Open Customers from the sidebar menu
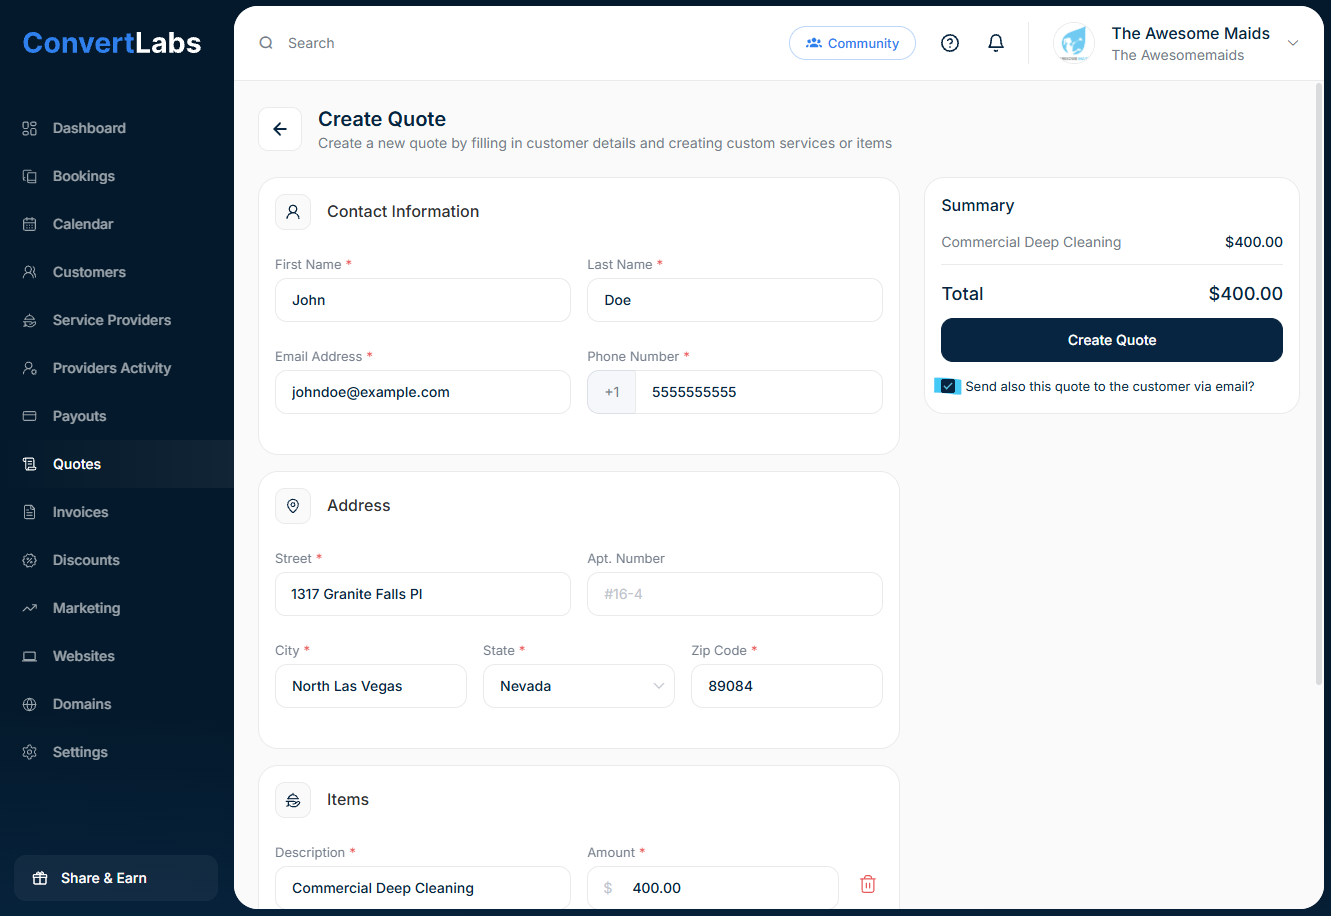 click(x=89, y=272)
